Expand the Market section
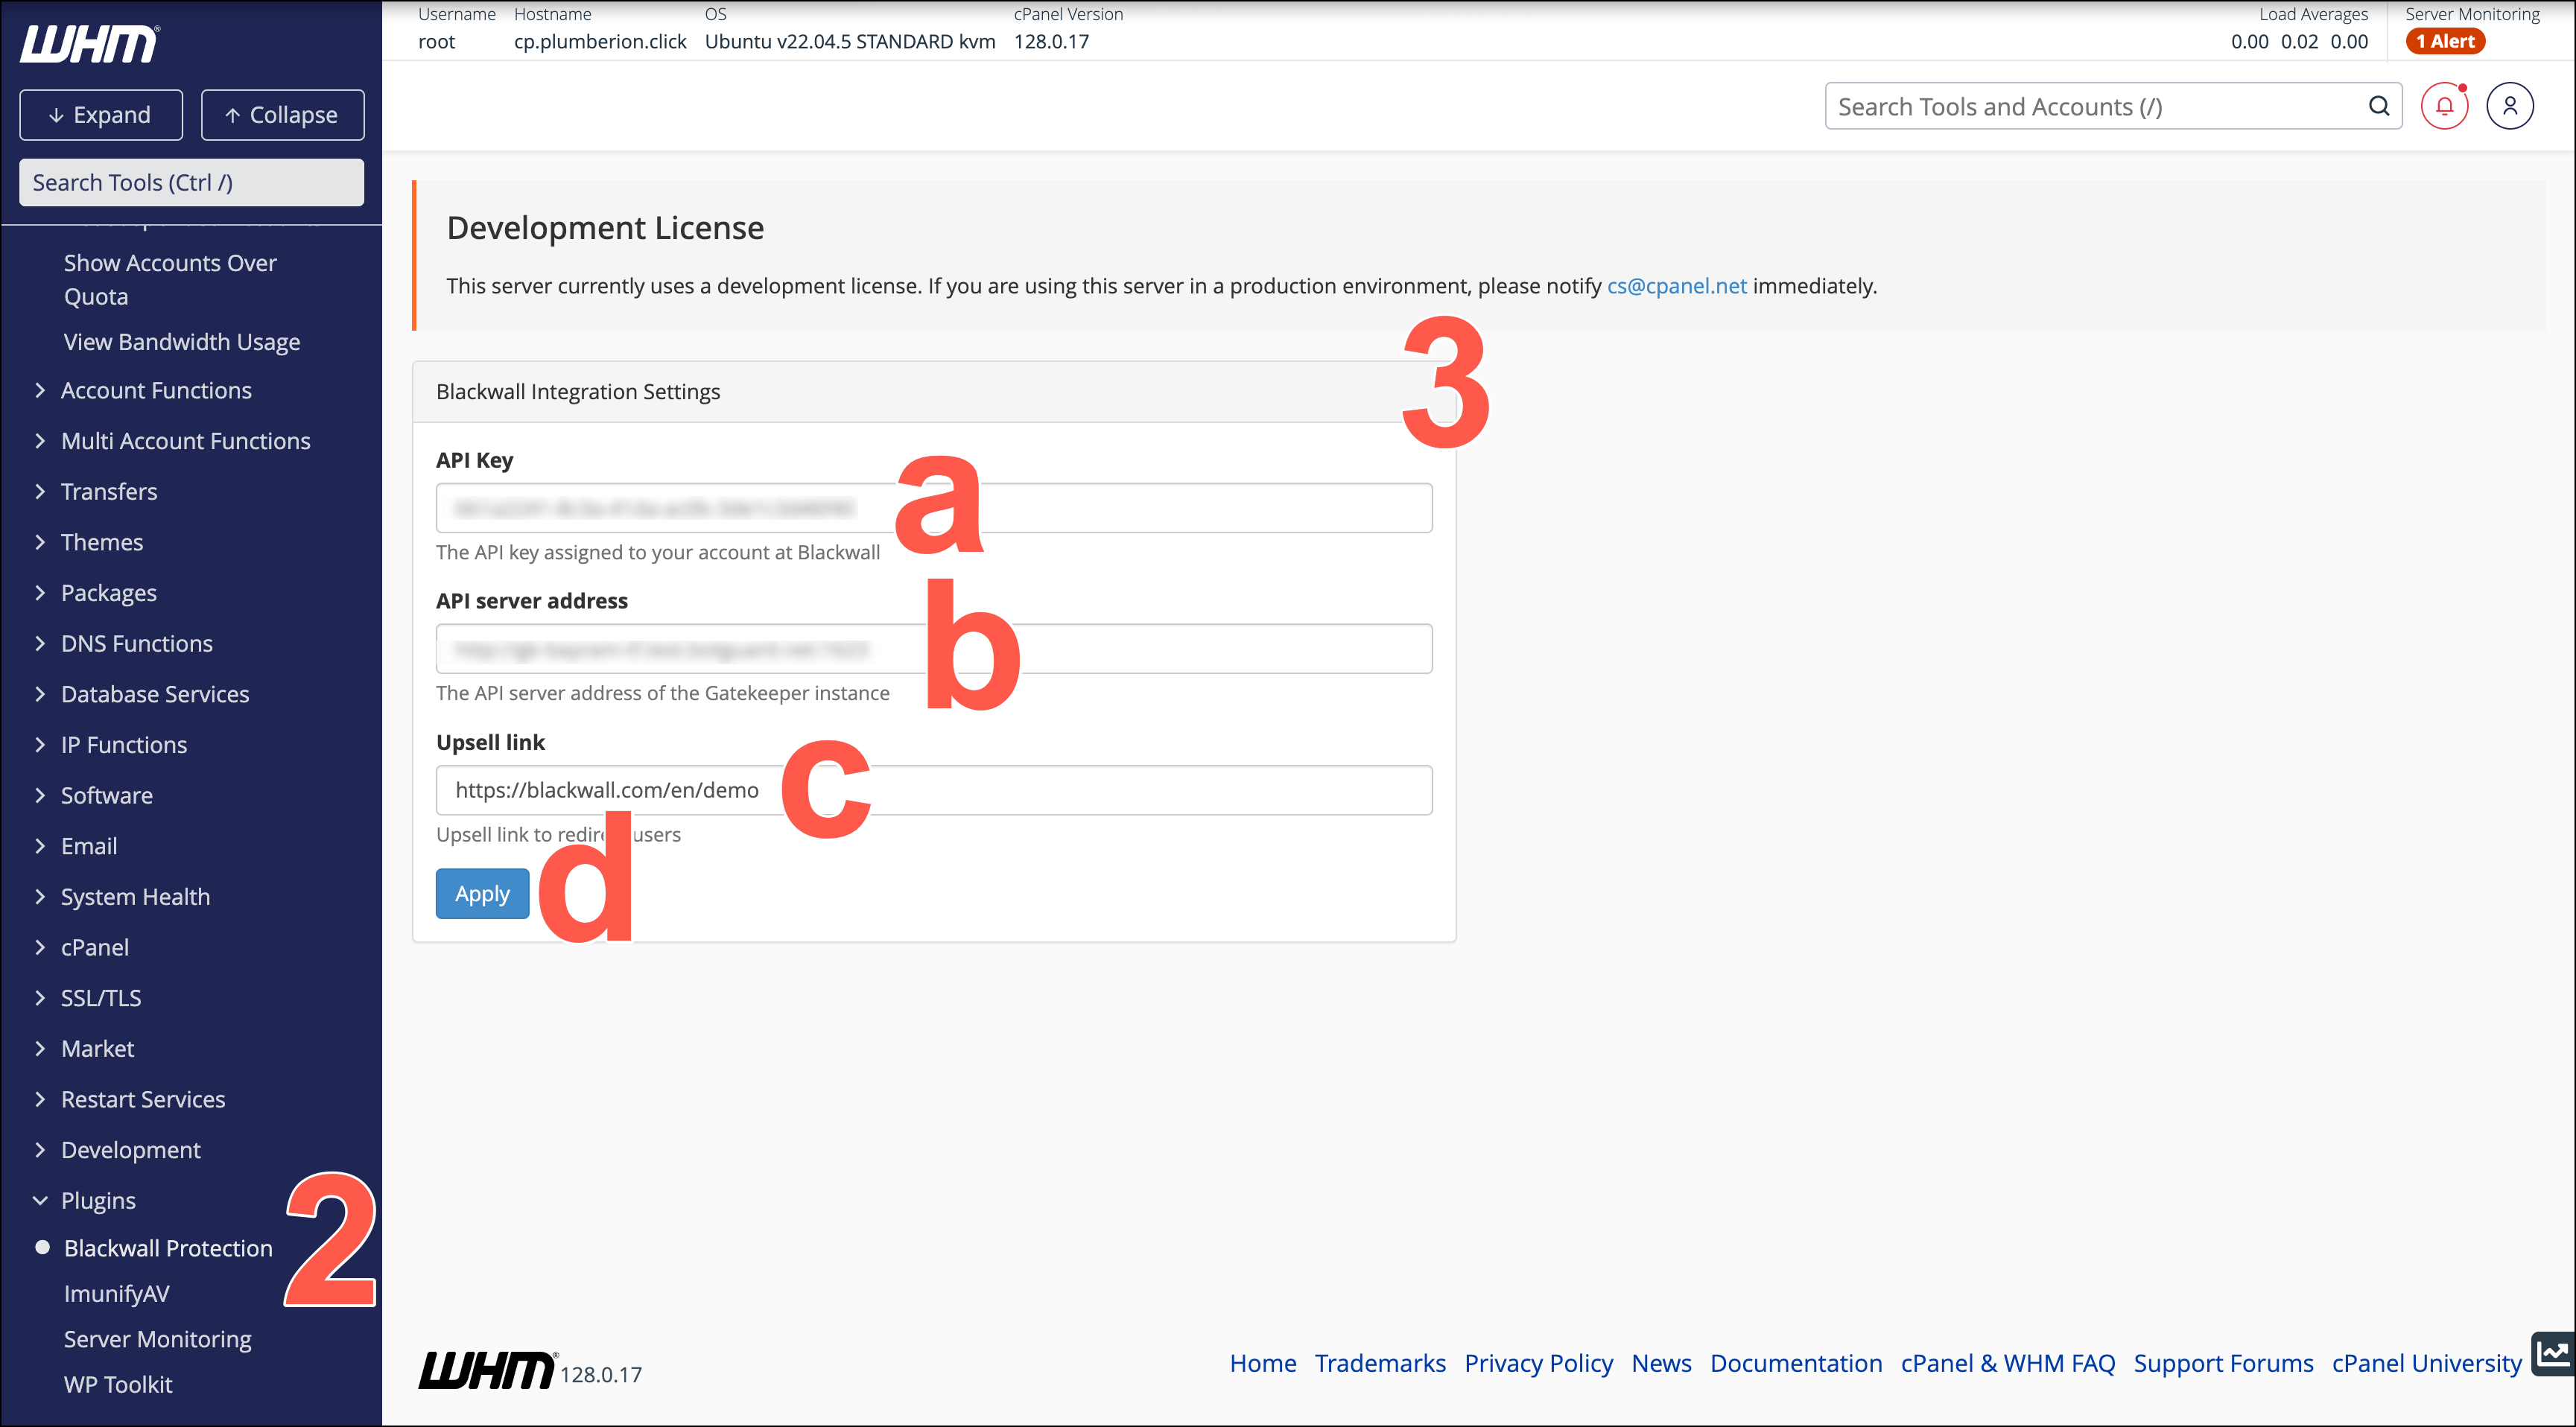 97,1049
